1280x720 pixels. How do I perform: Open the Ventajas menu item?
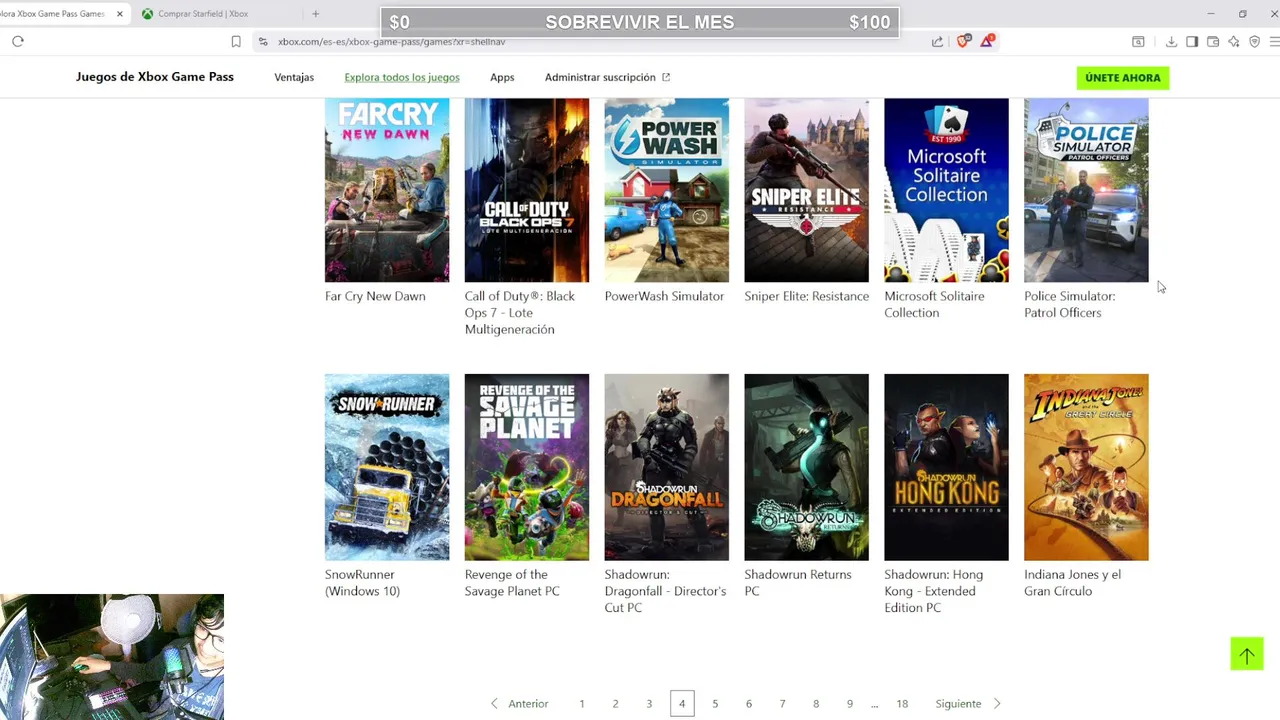294,77
